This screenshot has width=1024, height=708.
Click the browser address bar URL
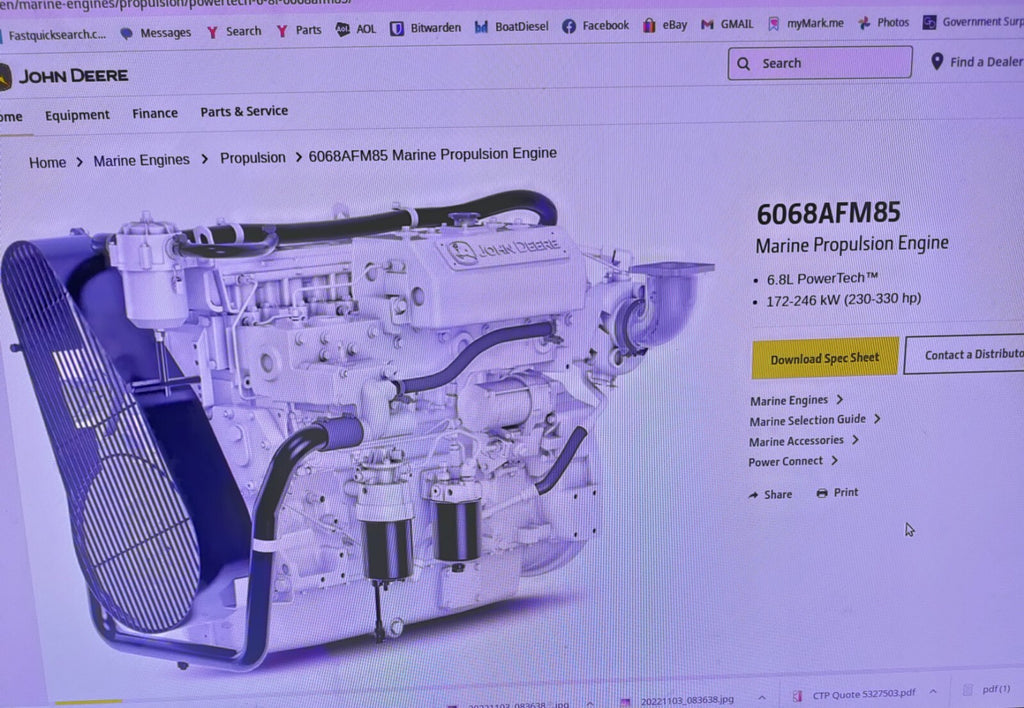(x=176, y=4)
